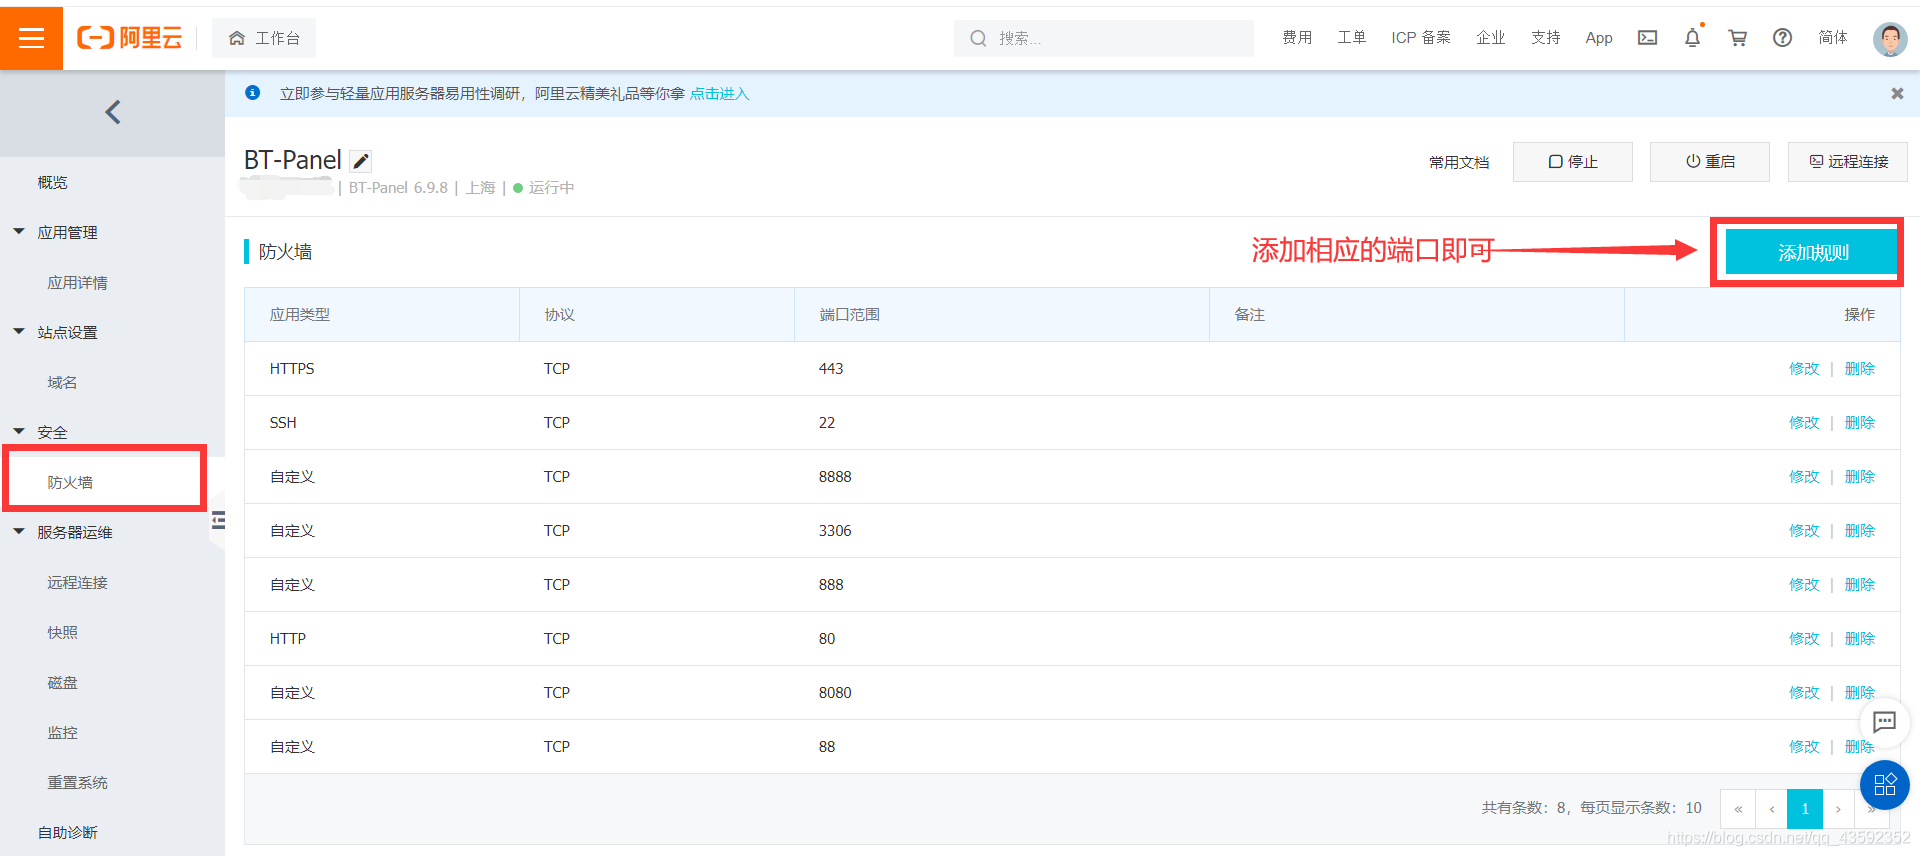Open the 工作台 workbench tab
The image size is (1920, 856).
[264, 38]
